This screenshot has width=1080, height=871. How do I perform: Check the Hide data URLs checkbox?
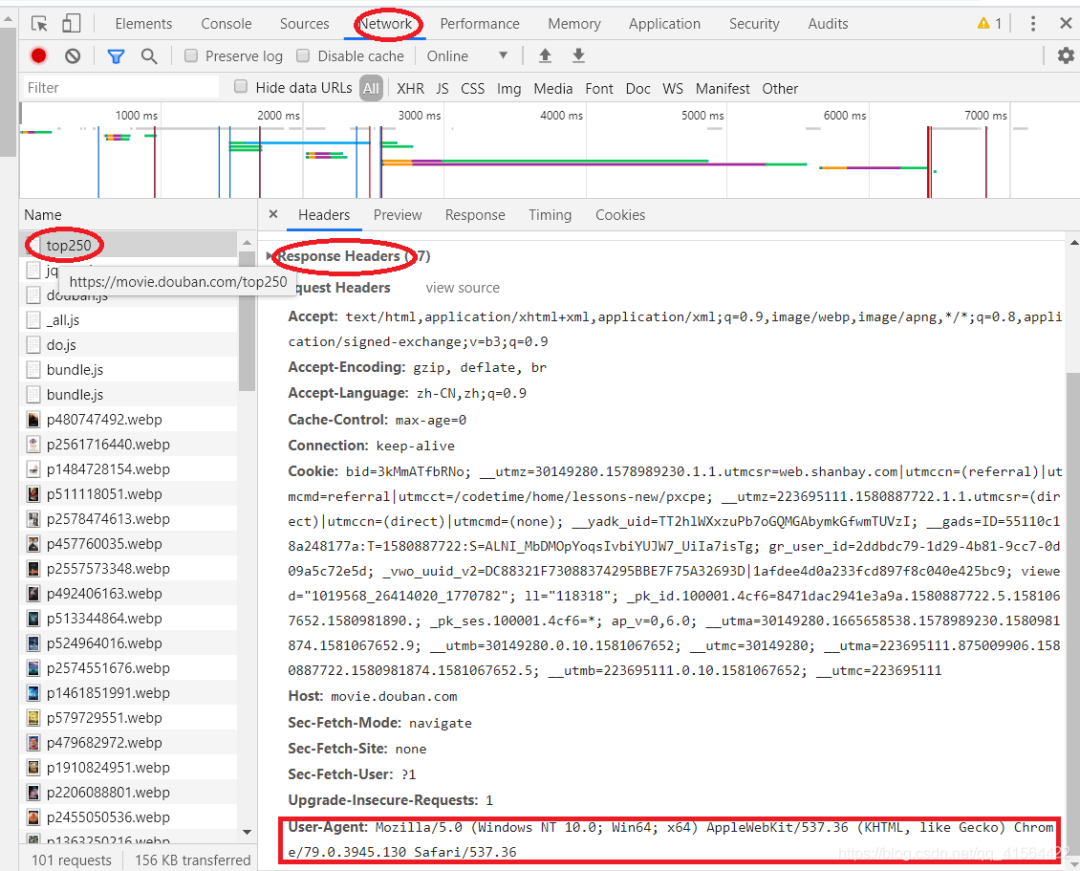coord(240,87)
